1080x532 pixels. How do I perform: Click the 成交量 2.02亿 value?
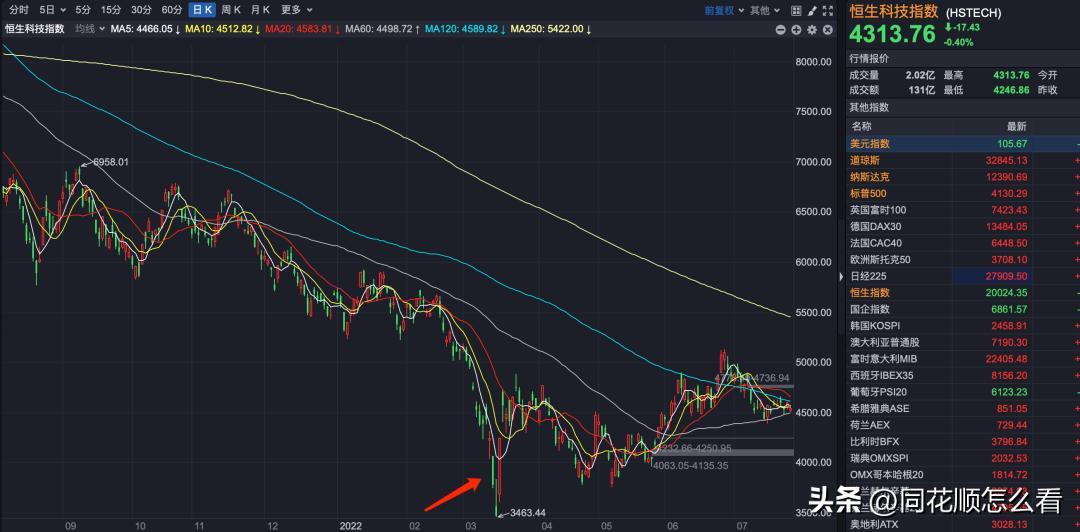coord(920,75)
